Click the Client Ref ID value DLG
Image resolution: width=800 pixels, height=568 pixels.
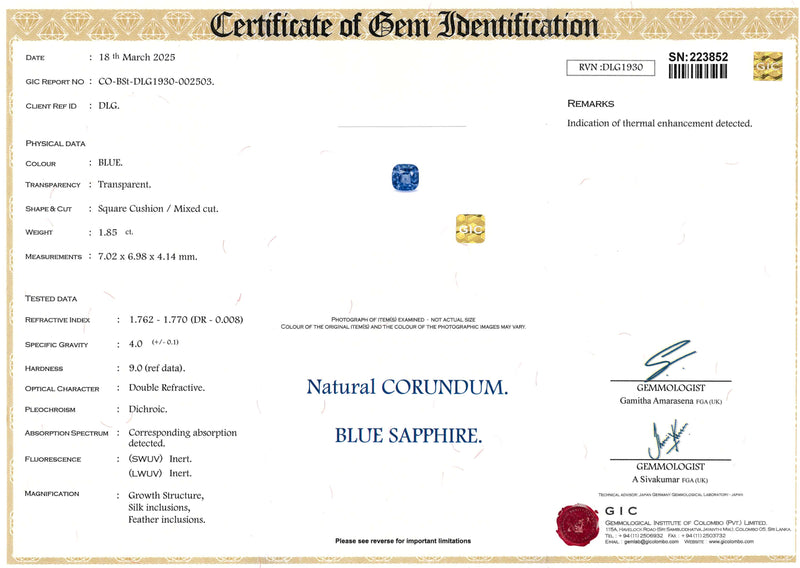pyautogui.click(x=109, y=106)
